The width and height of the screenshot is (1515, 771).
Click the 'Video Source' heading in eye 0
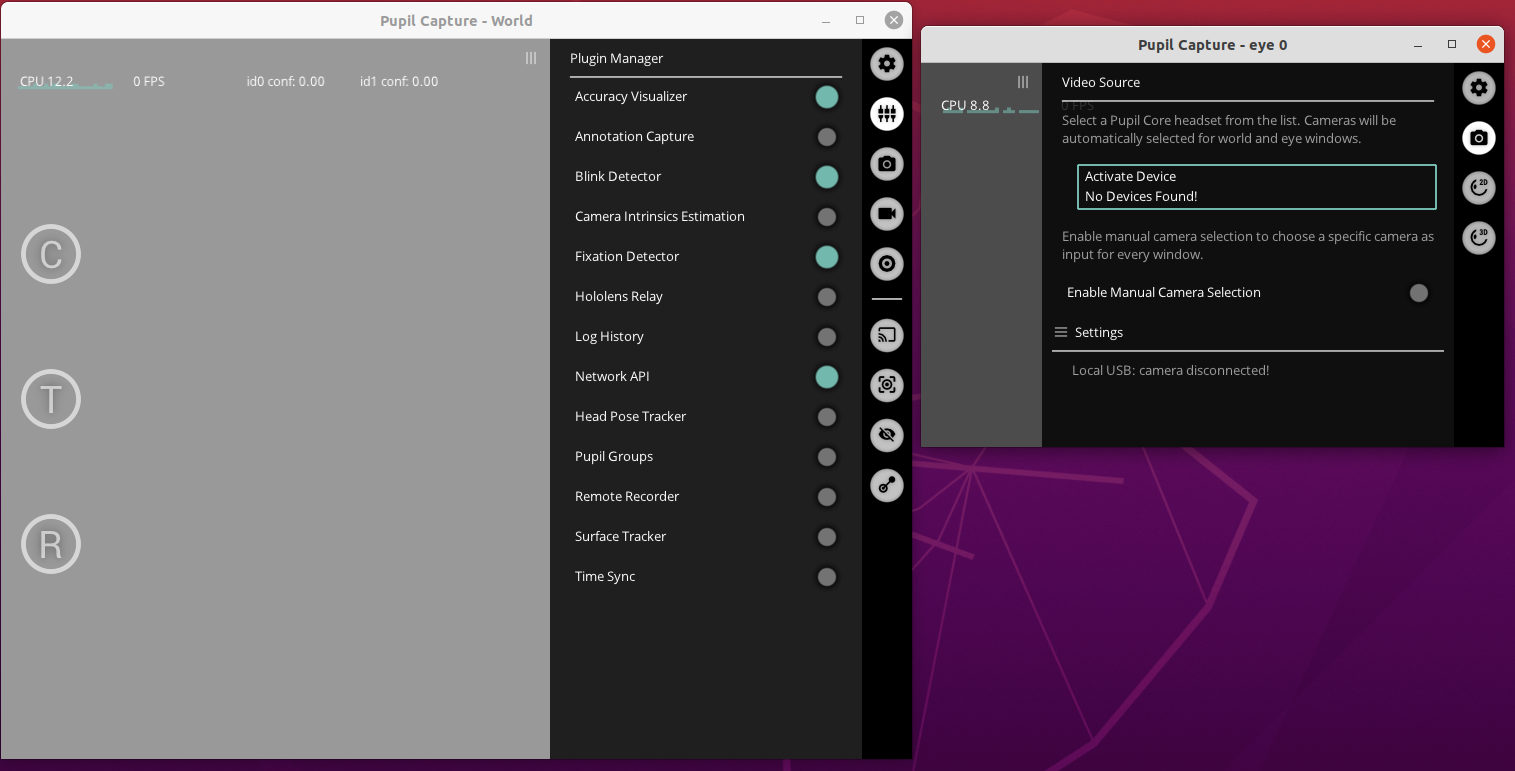[x=1101, y=82]
